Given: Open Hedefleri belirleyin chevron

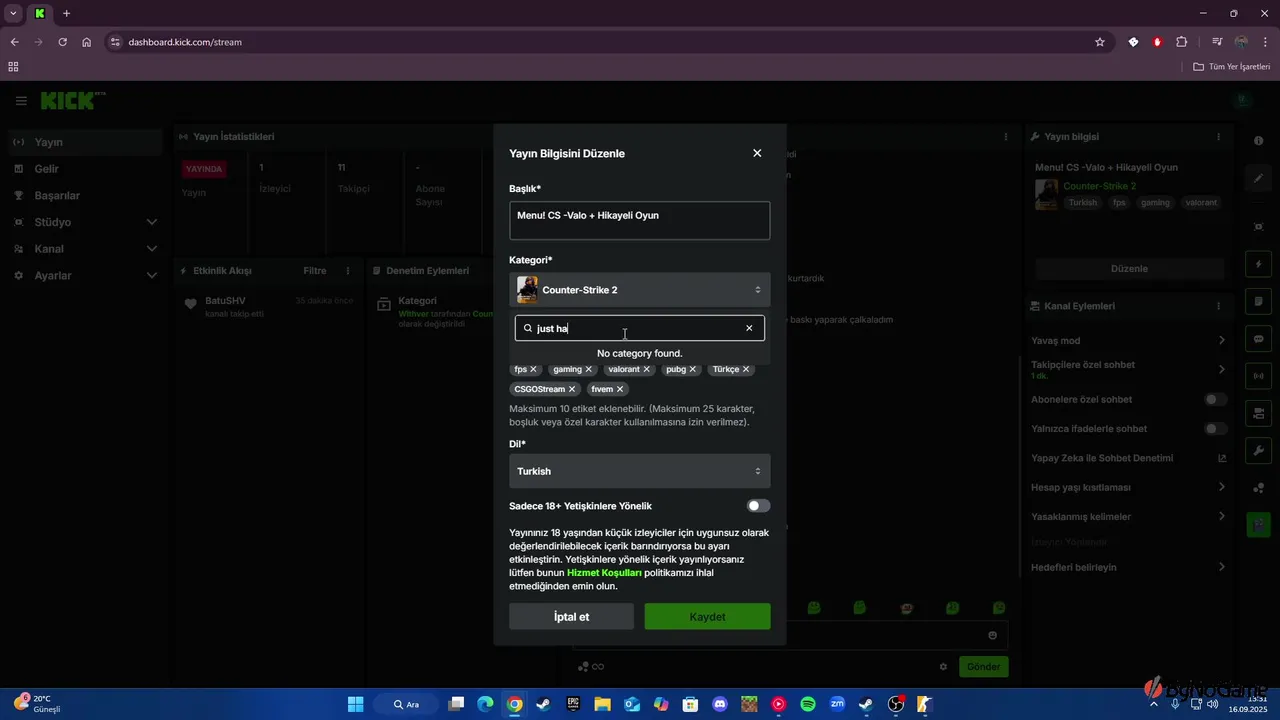Looking at the screenshot, I should pyautogui.click(x=1222, y=568).
